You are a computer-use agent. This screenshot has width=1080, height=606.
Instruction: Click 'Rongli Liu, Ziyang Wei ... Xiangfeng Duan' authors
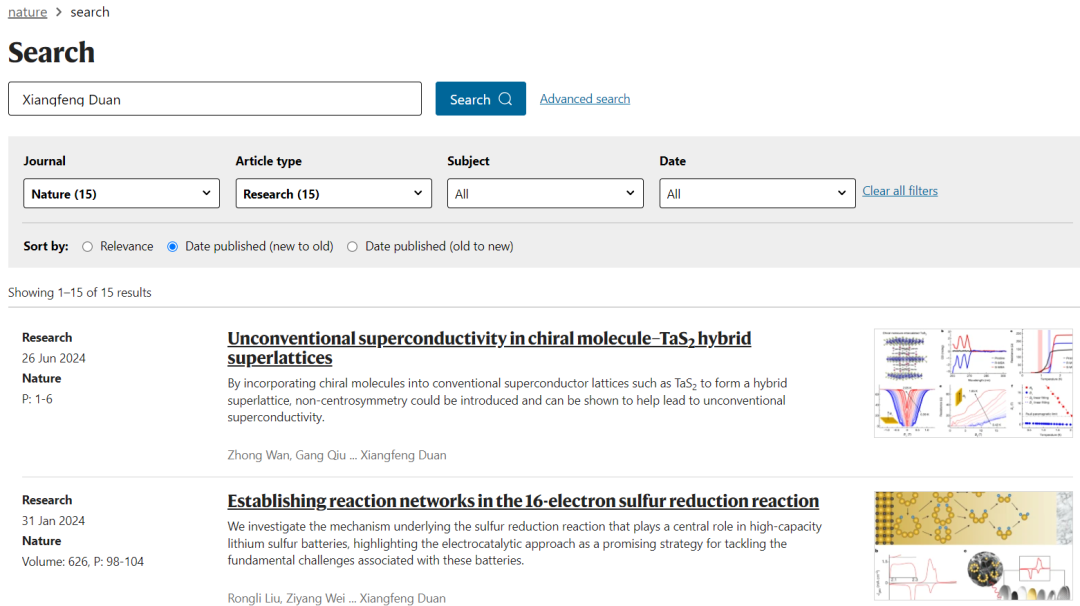coord(336,598)
